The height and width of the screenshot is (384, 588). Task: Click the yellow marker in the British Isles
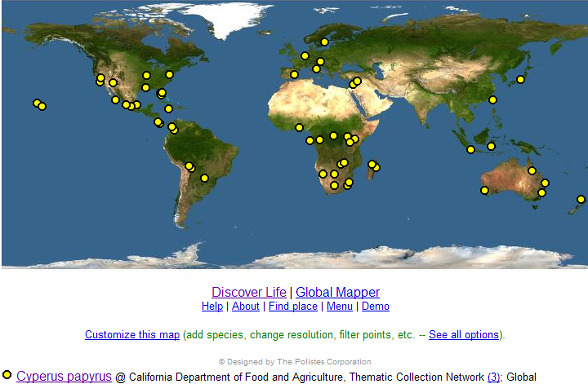click(x=305, y=56)
